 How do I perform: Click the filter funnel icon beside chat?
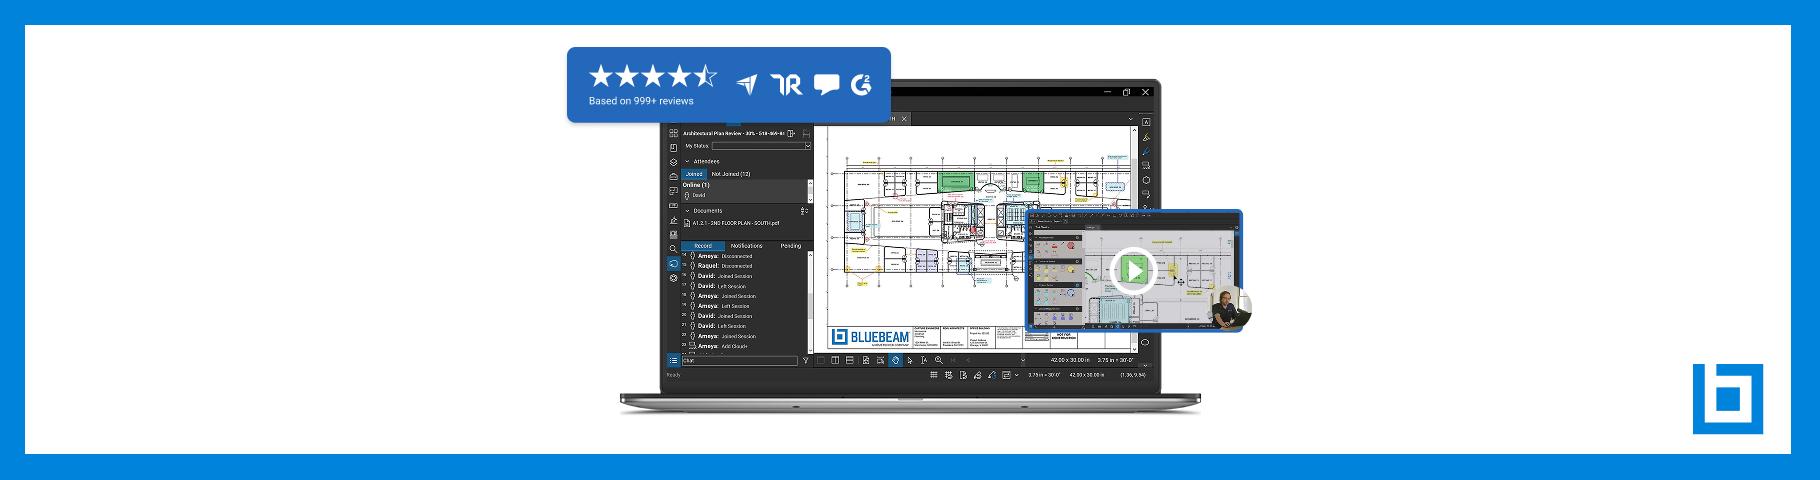[806, 360]
